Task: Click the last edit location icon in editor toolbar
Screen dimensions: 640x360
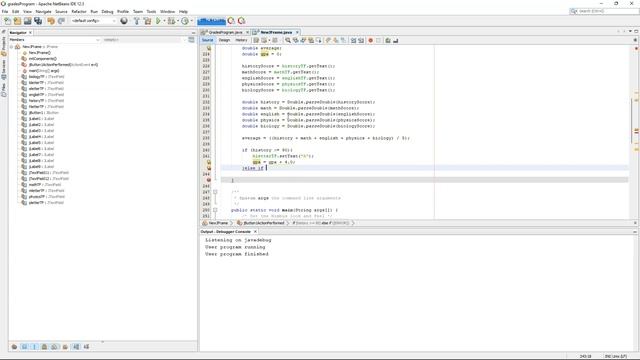Action: click(x=256, y=40)
